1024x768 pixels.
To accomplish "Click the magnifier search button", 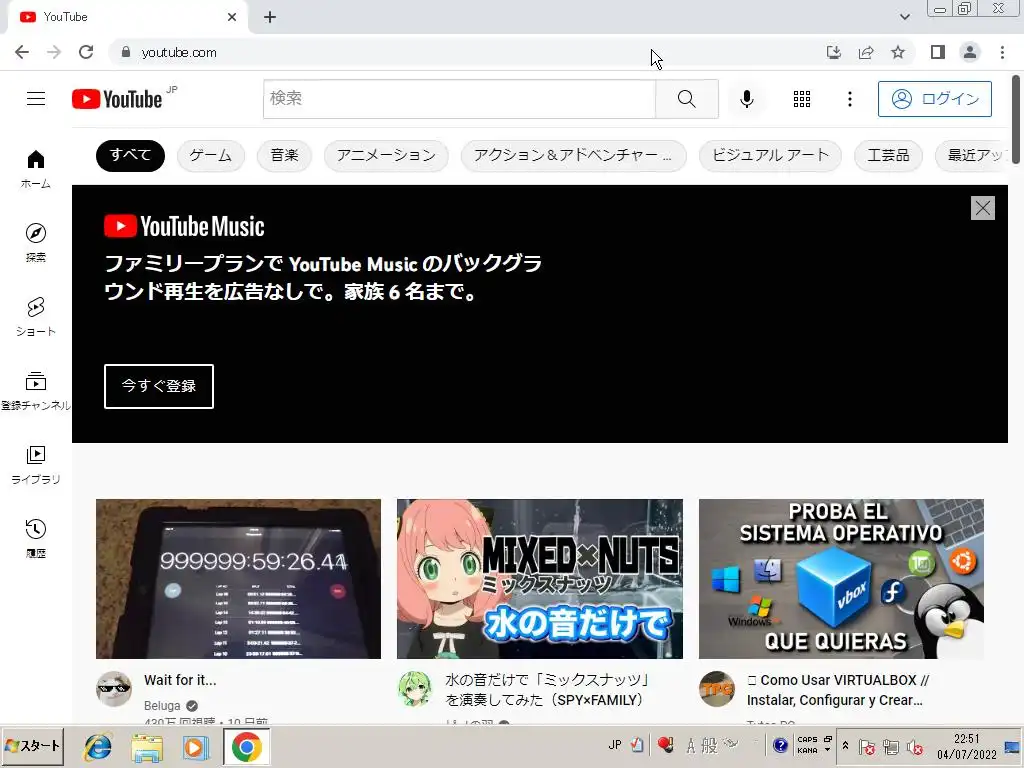I will pyautogui.click(x=686, y=99).
